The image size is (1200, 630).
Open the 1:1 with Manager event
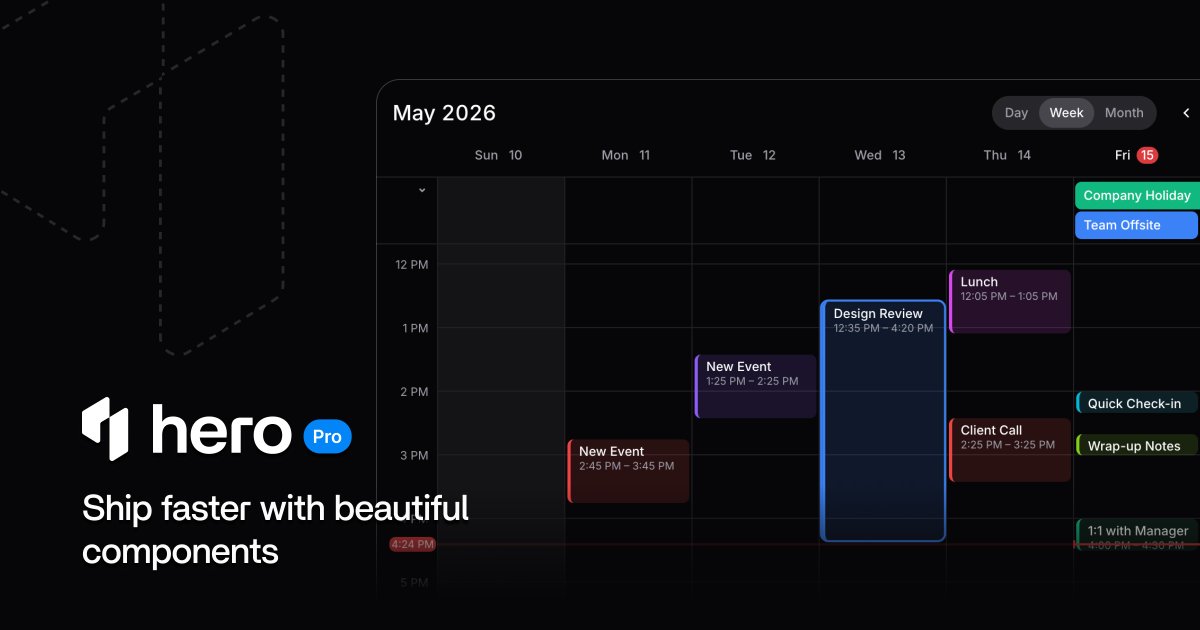1137,535
